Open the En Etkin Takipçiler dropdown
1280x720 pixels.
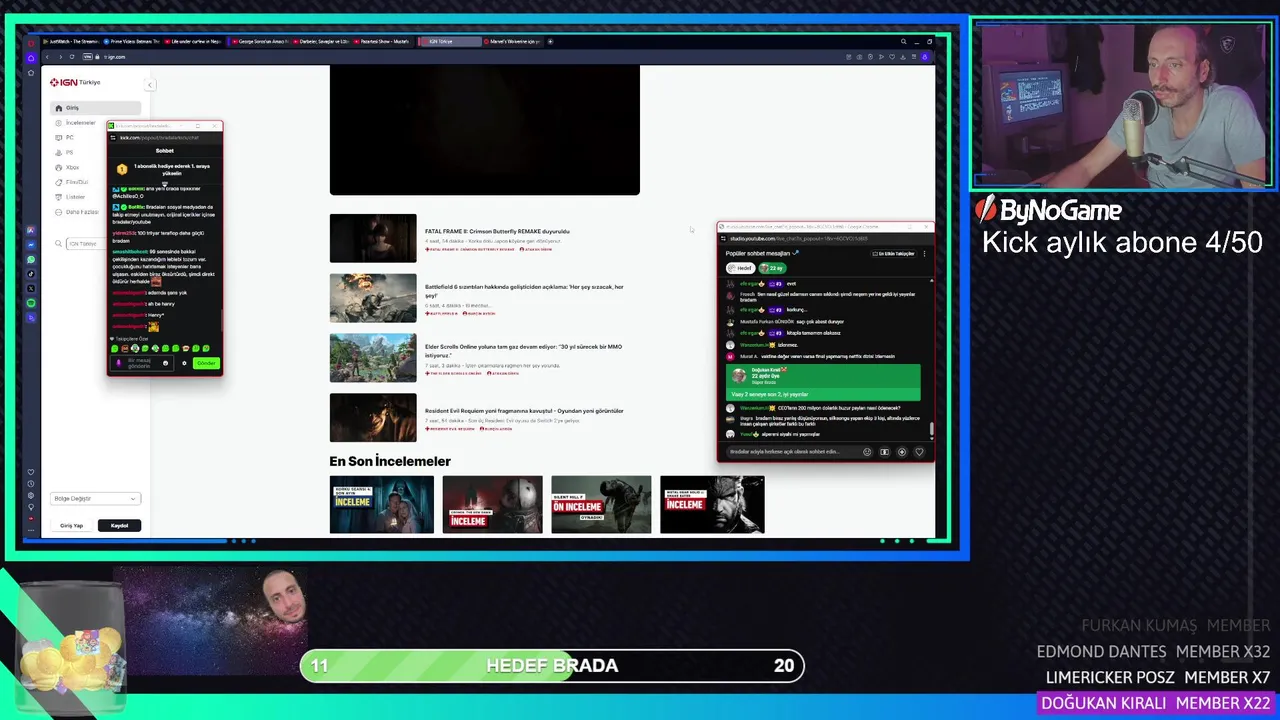[895, 254]
